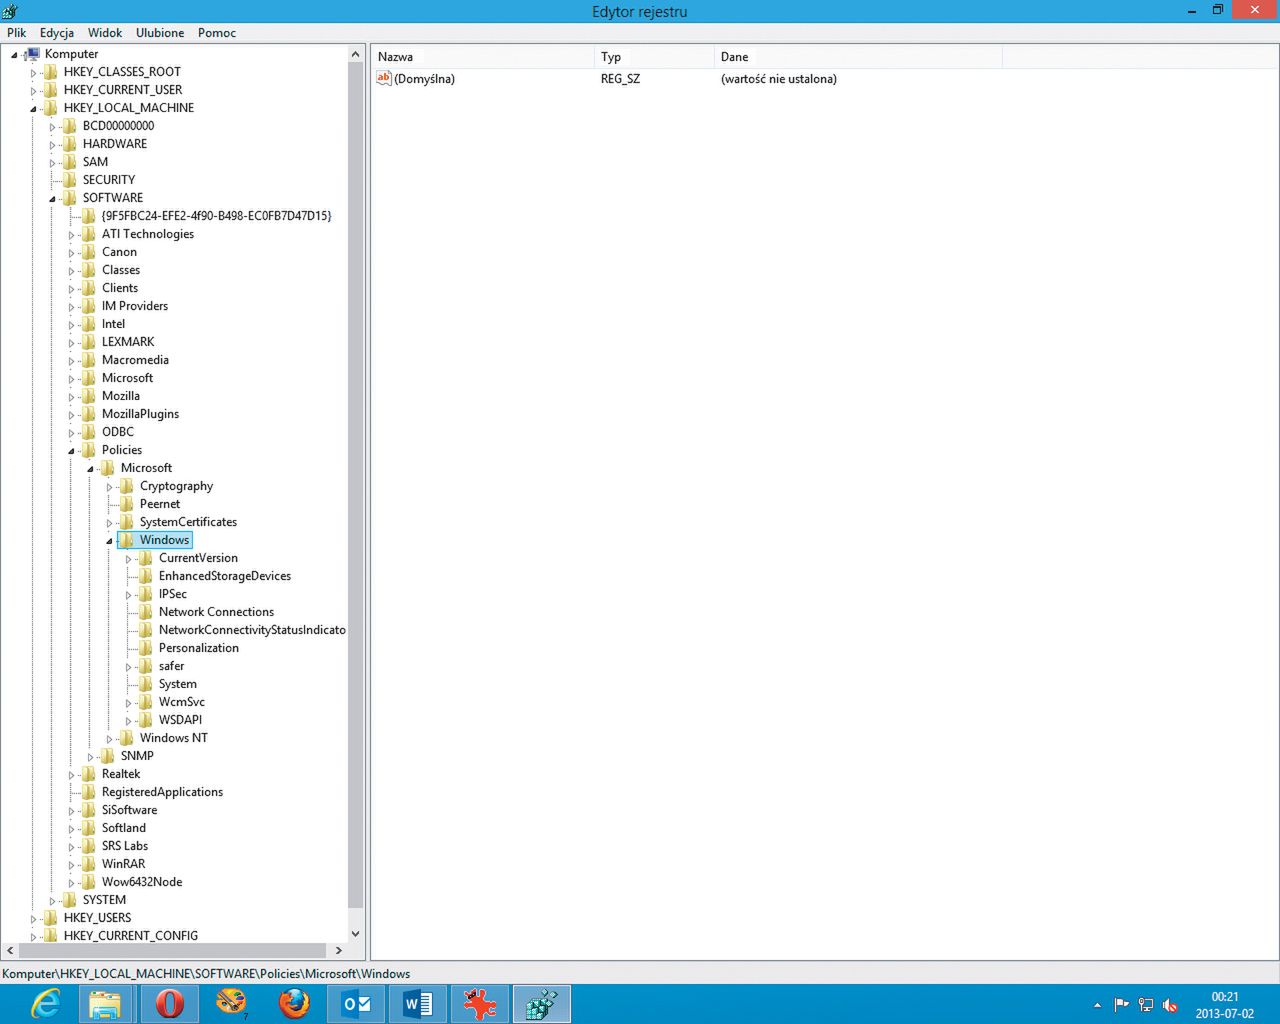Click the network icon in system tray
This screenshot has width=1280, height=1024.
(1146, 1005)
